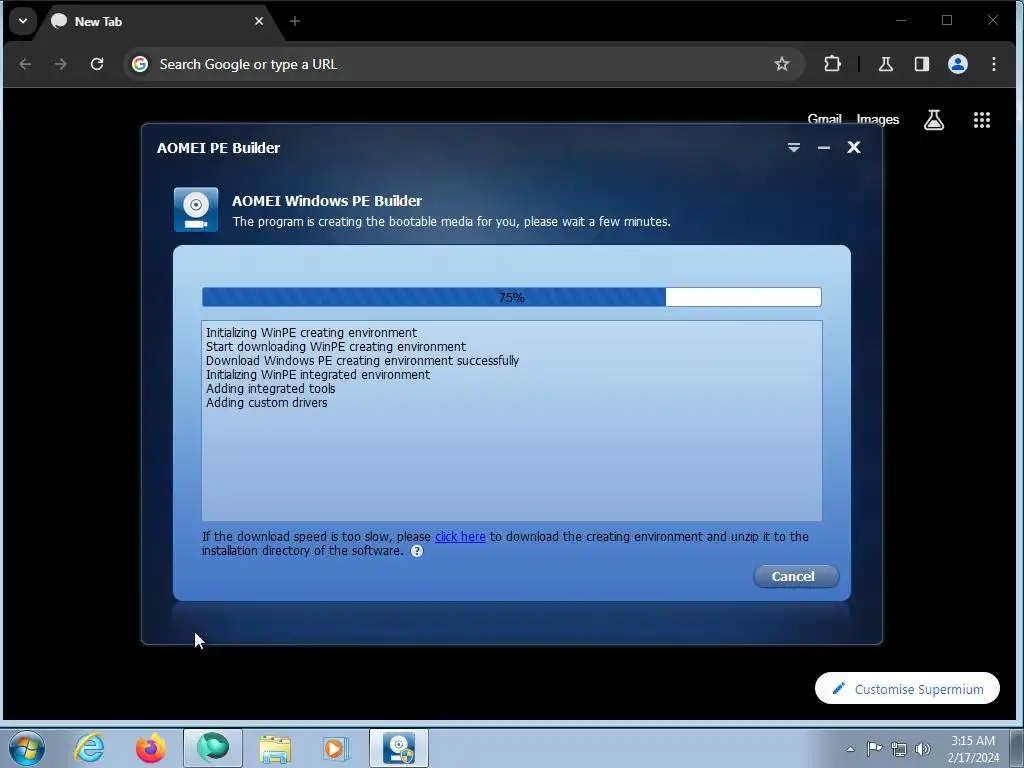The height and width of the screenshot is (768, 1024).
Task: Close the AOMEI PE Builder window
Action: [854, 148]
